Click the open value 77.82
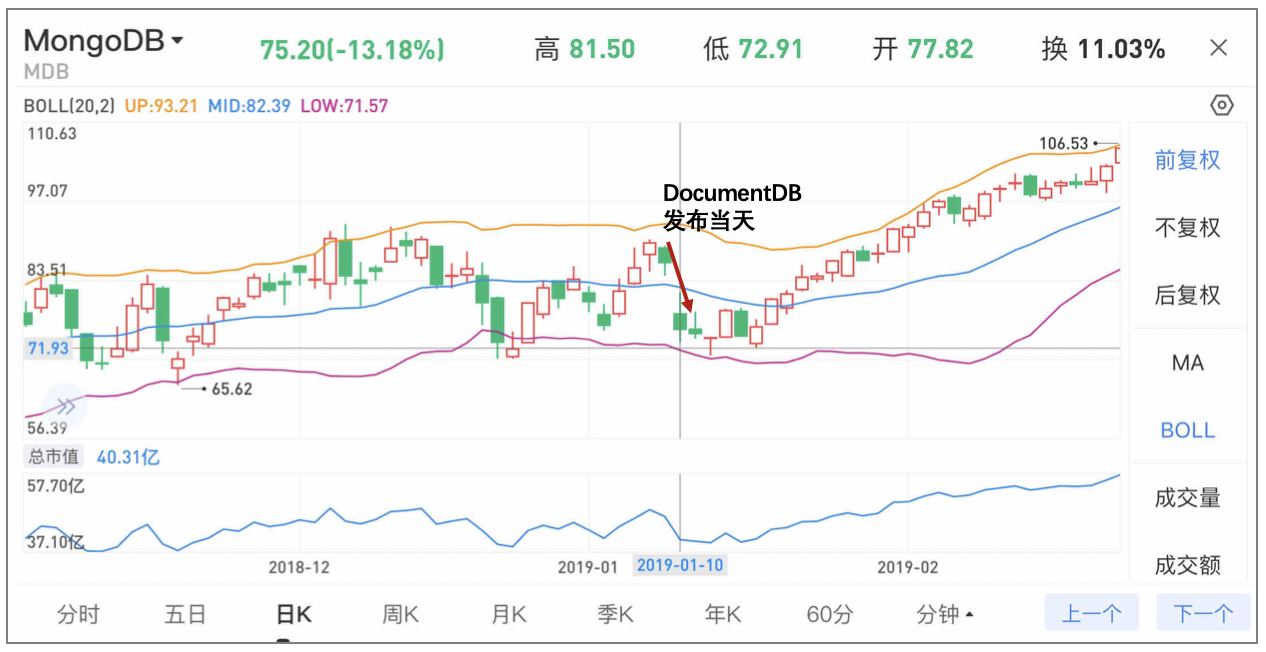 pos(940,49)
